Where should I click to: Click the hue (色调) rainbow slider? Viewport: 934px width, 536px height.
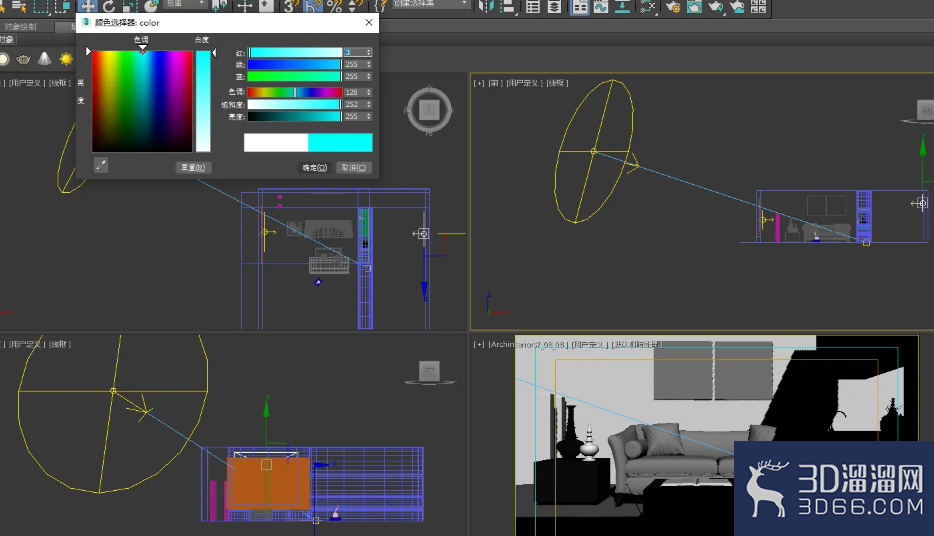pos(295,92)
